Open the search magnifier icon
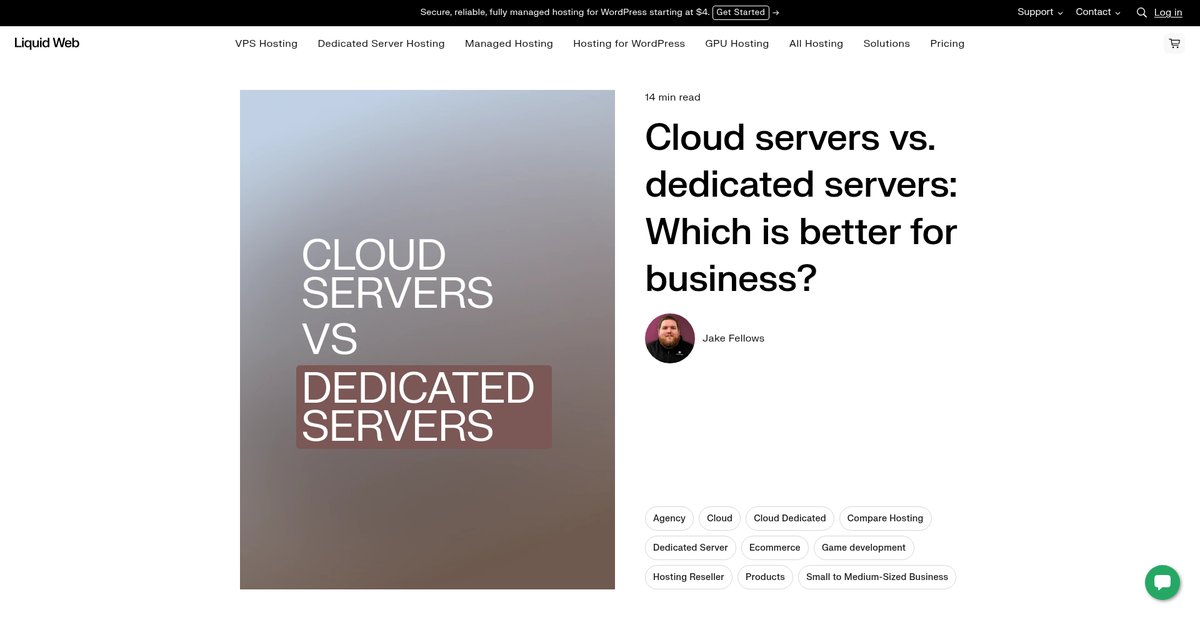The image size is (1200, 620). [x=1141, y=13]
